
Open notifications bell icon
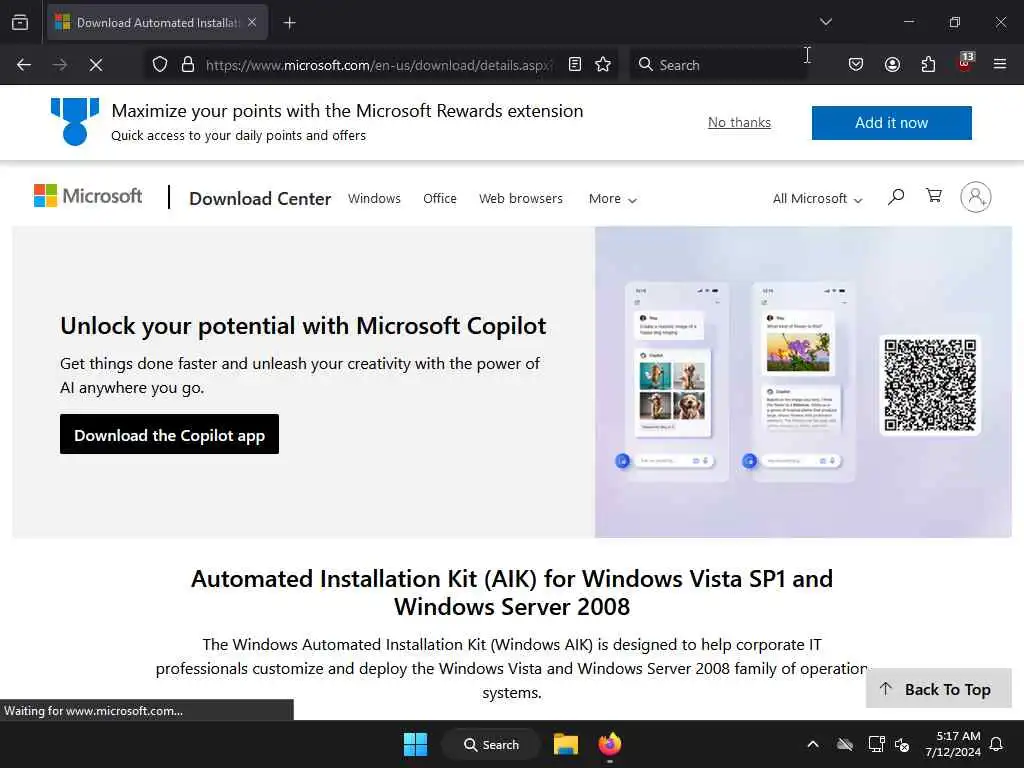[997, 744]
